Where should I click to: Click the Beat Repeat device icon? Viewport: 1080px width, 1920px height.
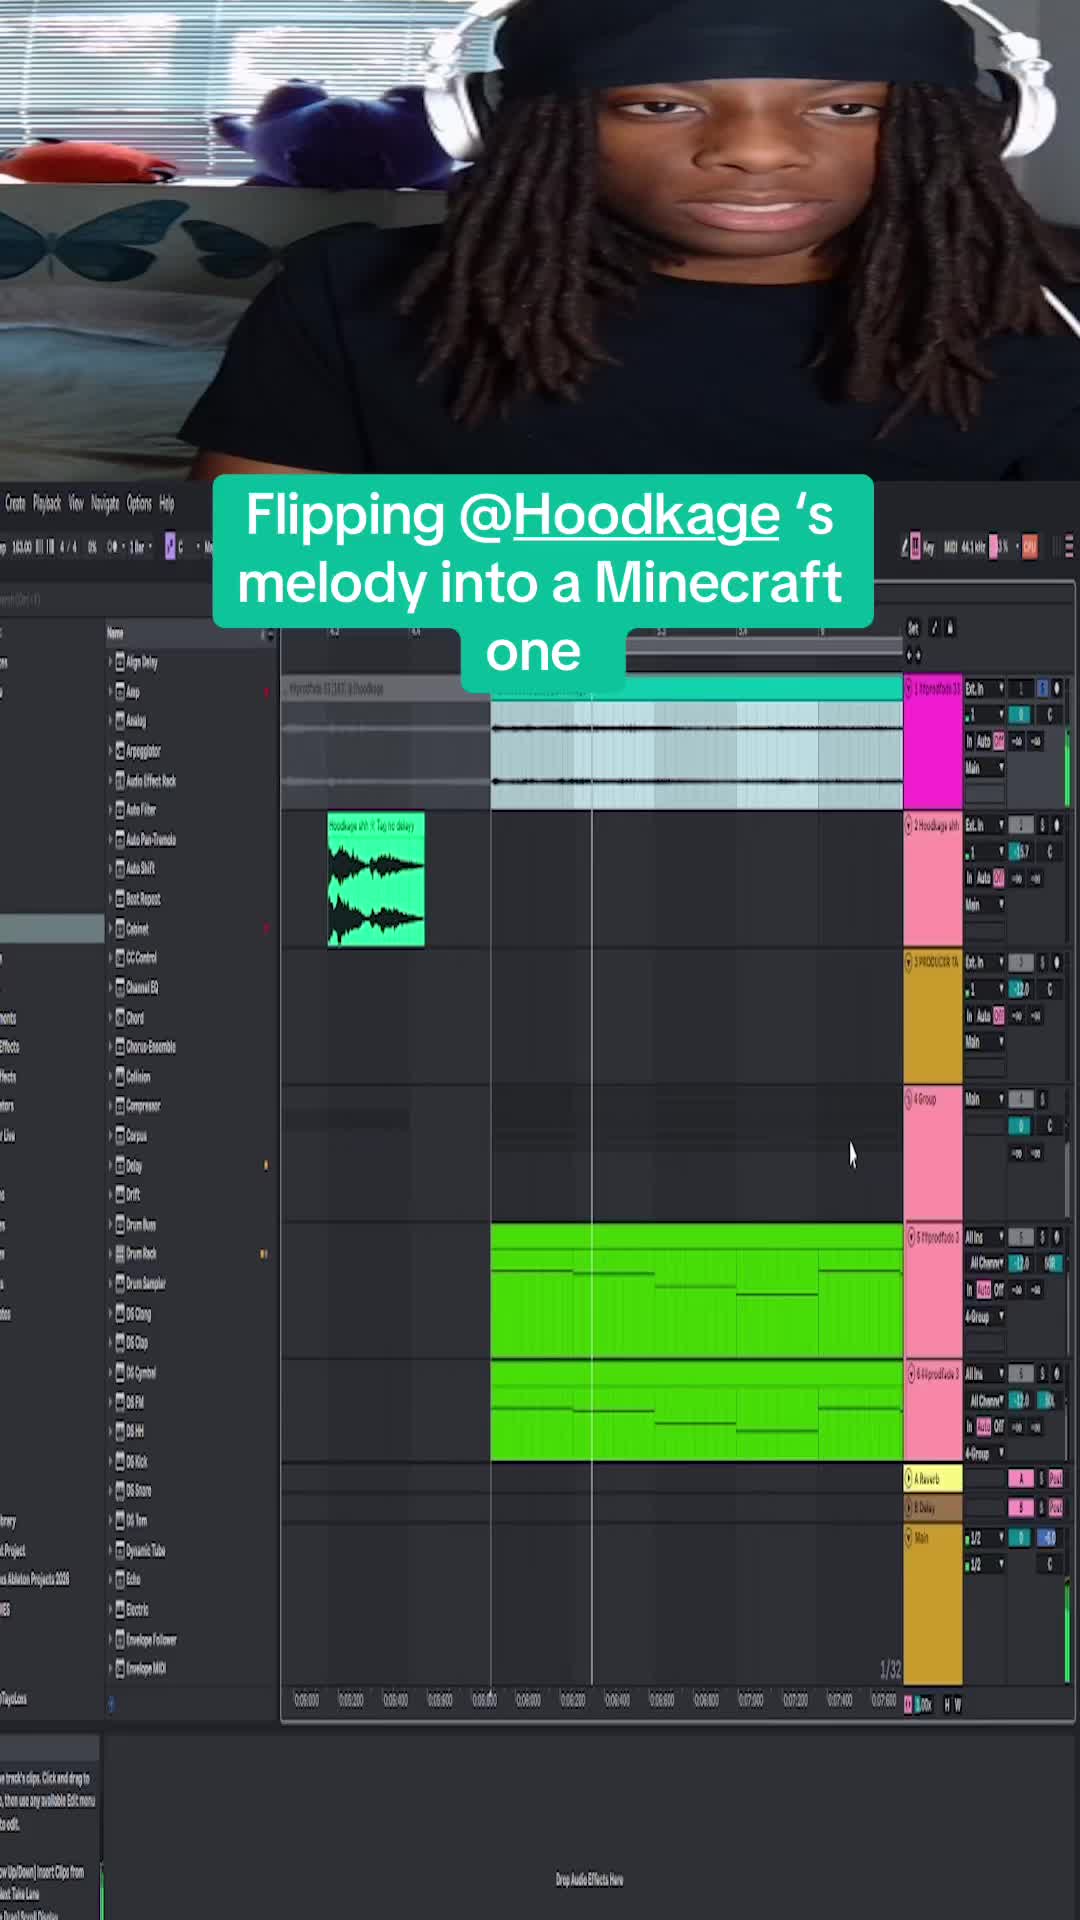coord(120,899)
